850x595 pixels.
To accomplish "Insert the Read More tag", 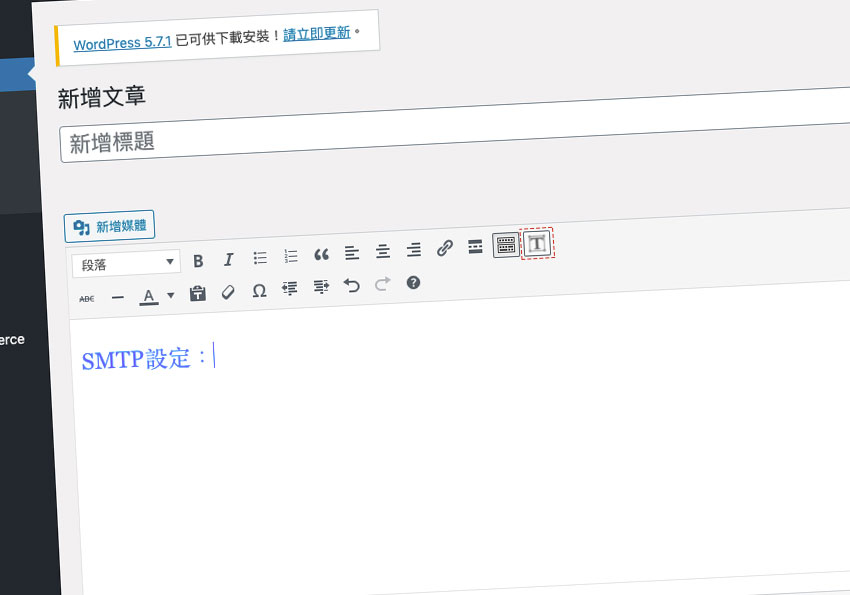I will (x=475, y=247).
